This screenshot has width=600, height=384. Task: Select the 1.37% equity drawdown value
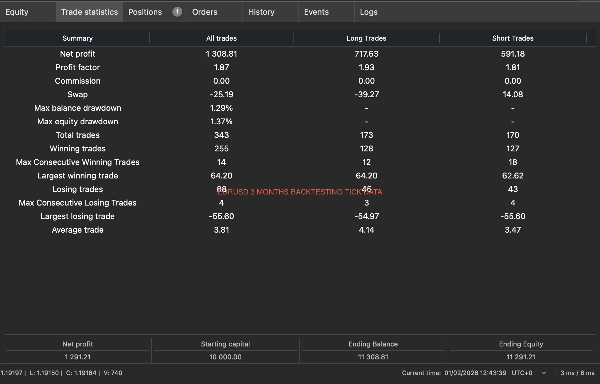click(221, 122)
